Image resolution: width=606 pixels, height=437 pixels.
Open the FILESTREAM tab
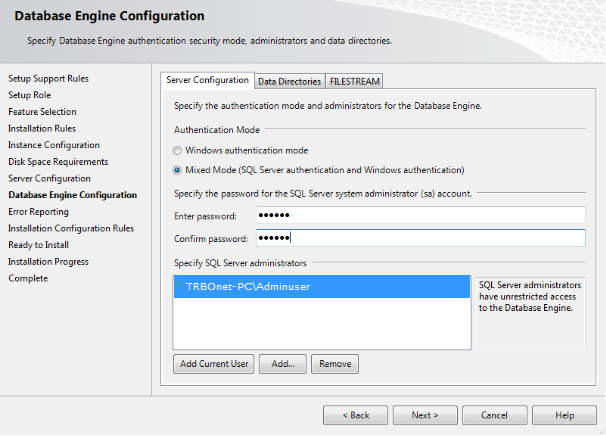354,81
